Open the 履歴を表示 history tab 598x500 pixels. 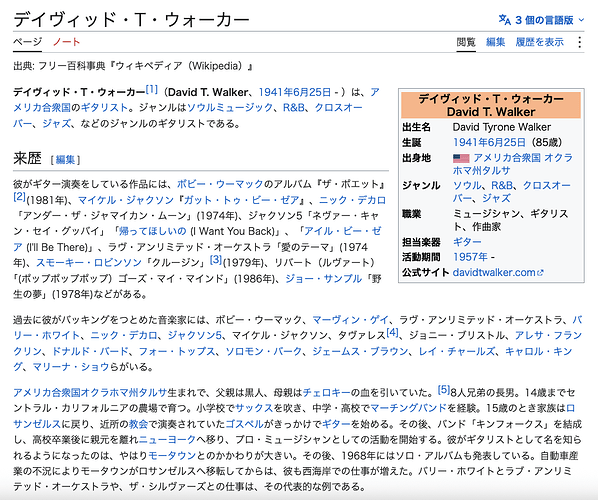point(540,42)
